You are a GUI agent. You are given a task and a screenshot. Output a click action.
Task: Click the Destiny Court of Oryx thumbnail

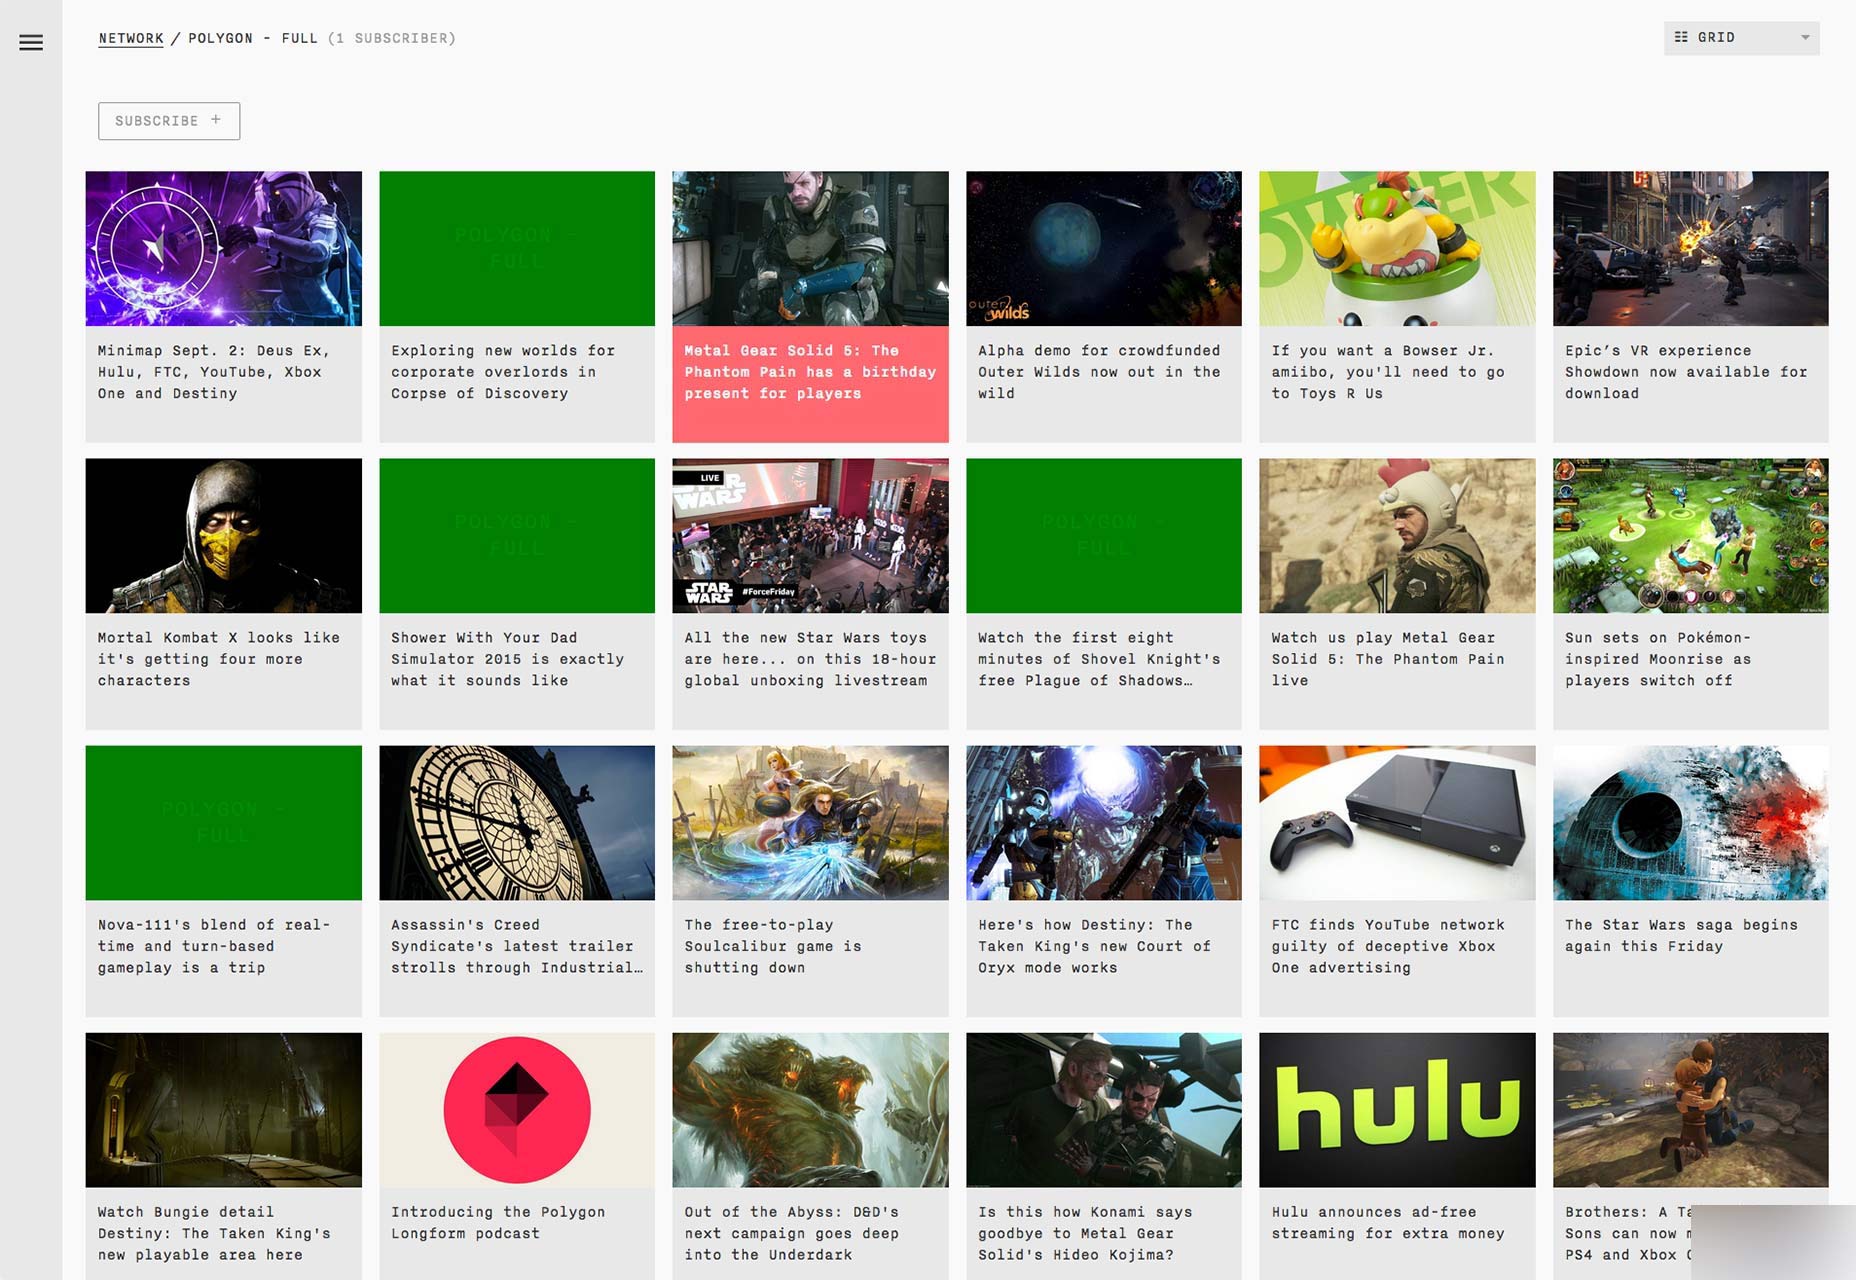click(x=1104, y=823)
